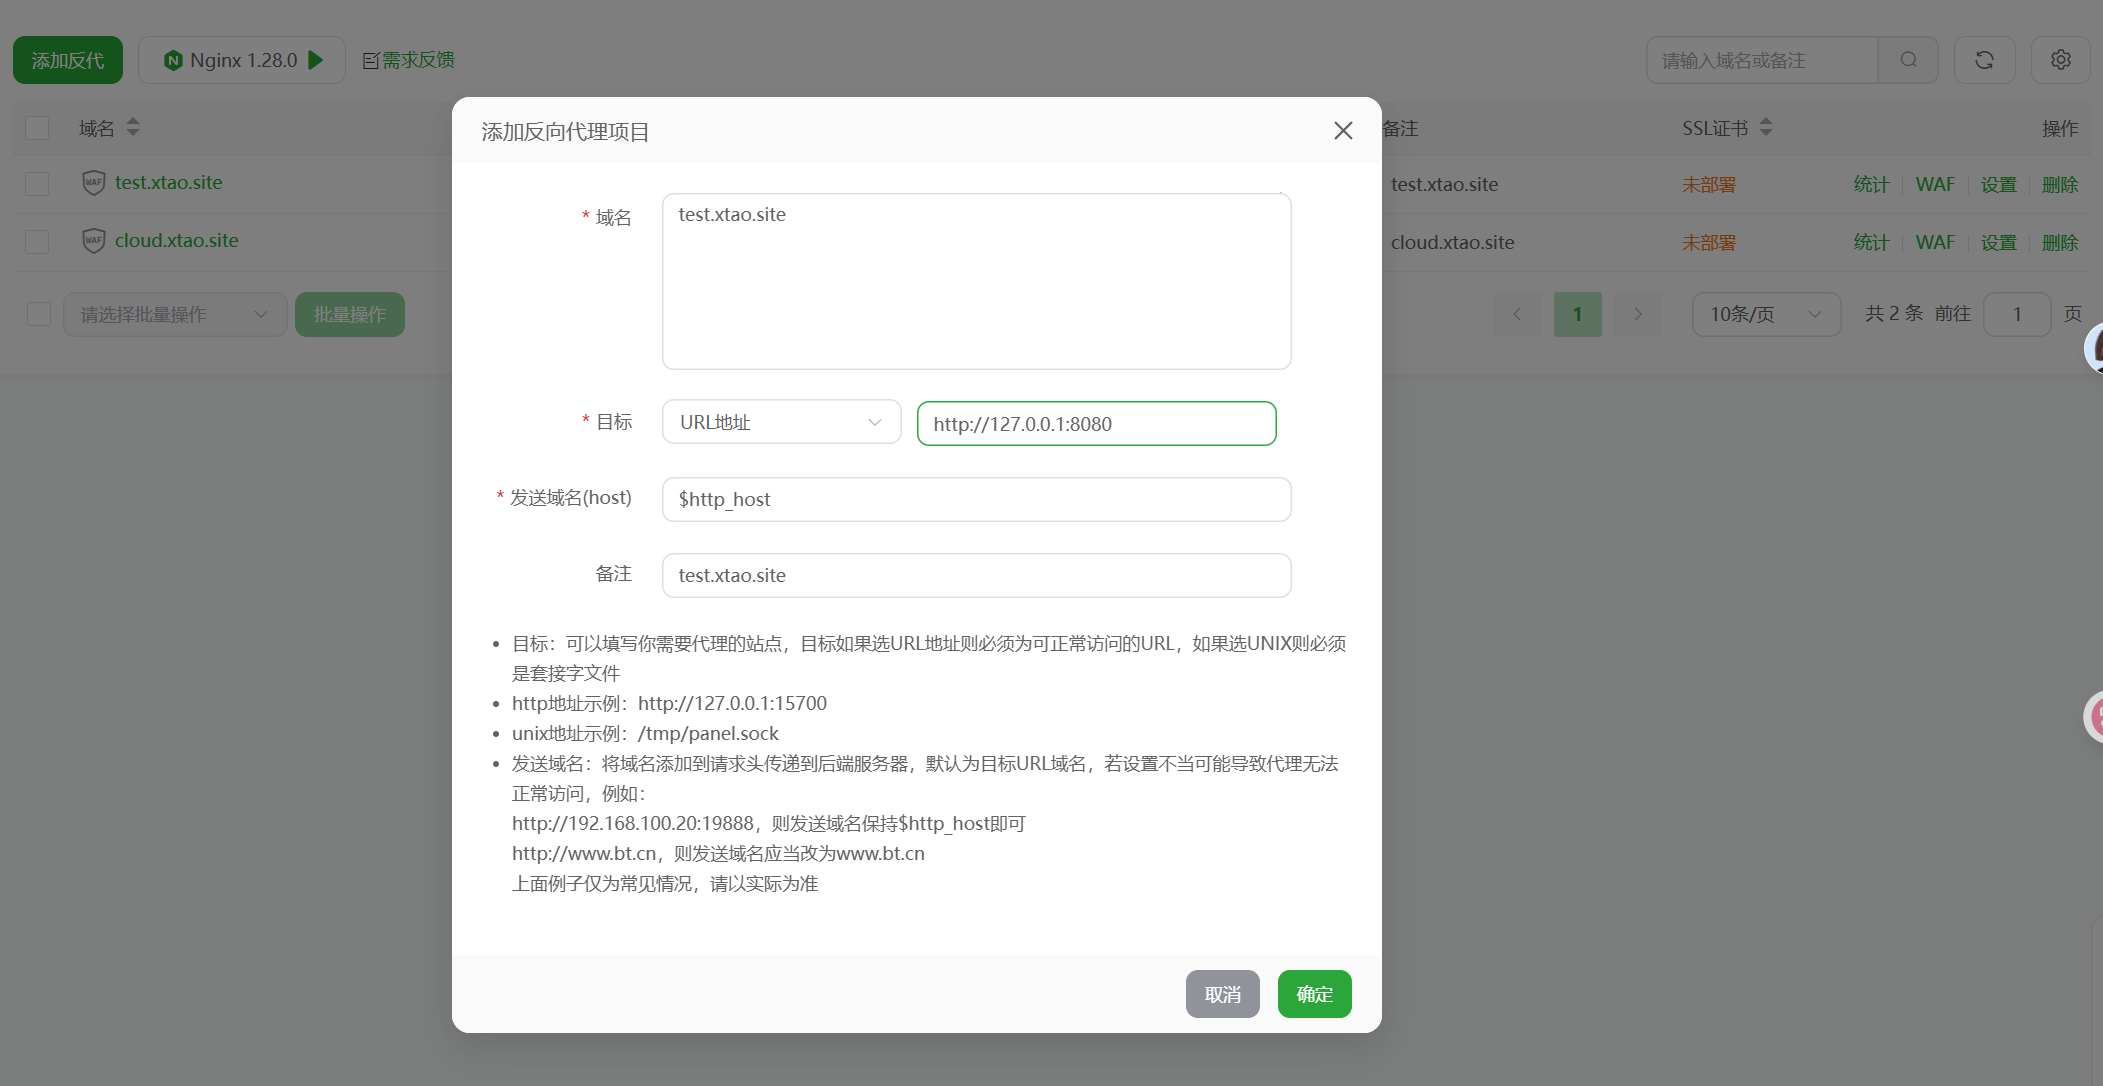Check the row checkbox for cloud.xtao.site
The image size is (2103, 1086).
[x=37, y=241]
